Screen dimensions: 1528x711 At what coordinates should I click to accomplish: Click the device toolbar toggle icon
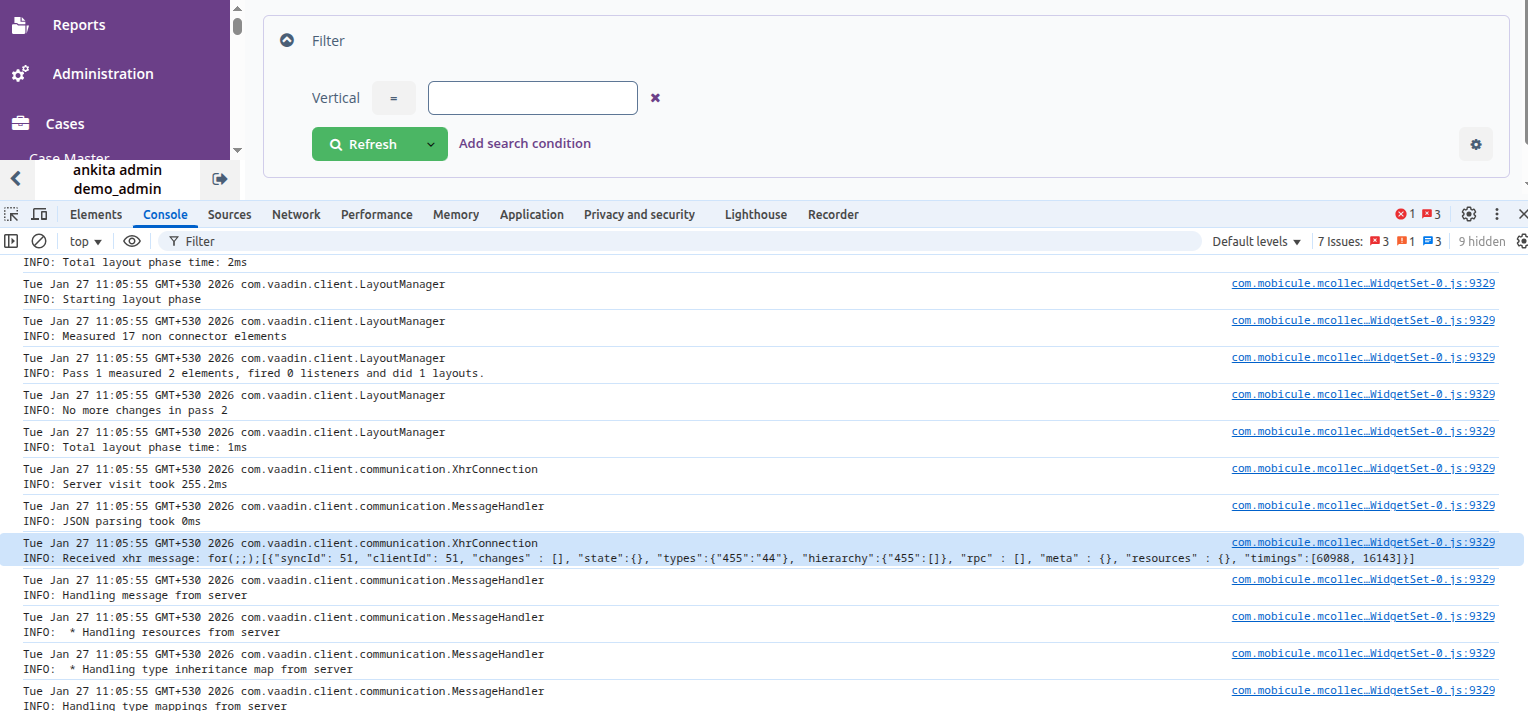(39, 214)
